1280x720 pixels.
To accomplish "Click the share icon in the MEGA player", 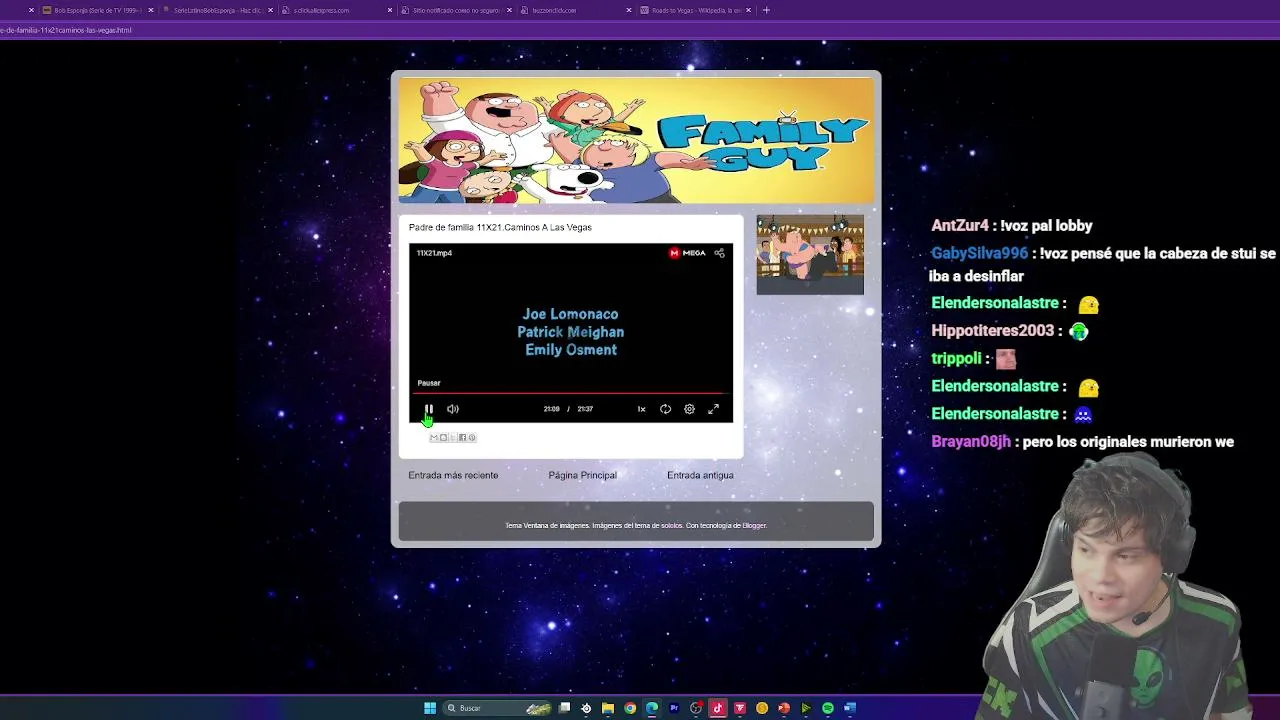I will point(719,253).
